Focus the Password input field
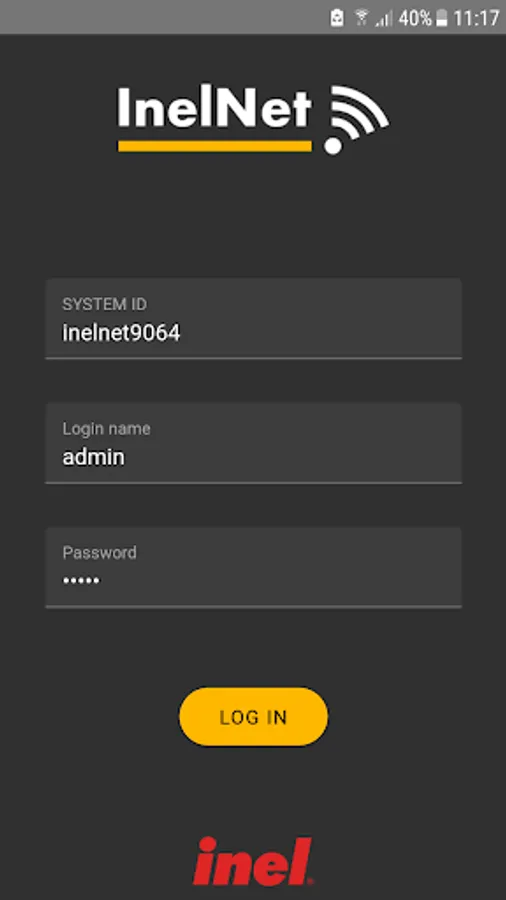Screen dimensions: 506x900 tap(254, 567)
